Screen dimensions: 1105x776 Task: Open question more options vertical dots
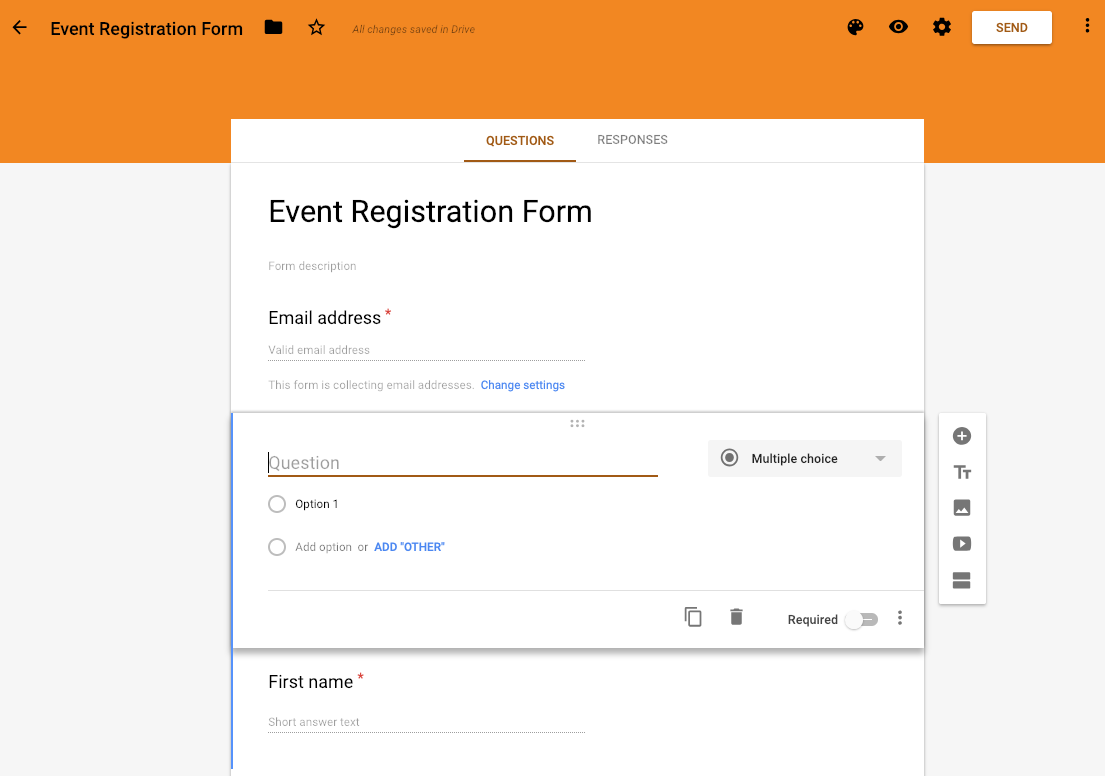pyautogui.click(x=900, y=618)
